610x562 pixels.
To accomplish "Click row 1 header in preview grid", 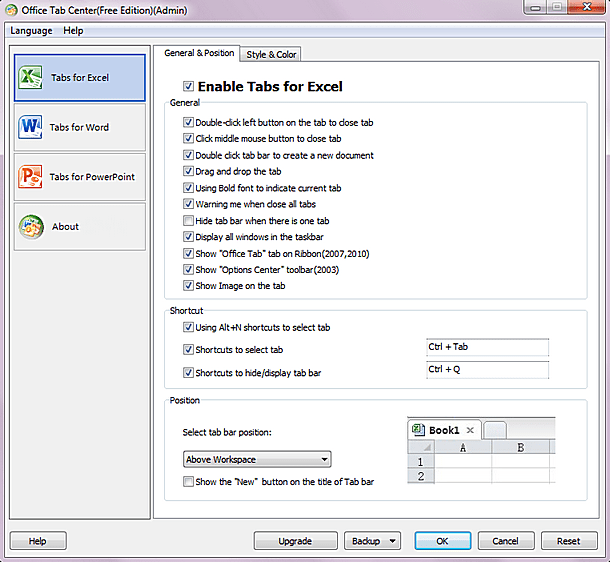I will tap(421, 462).
